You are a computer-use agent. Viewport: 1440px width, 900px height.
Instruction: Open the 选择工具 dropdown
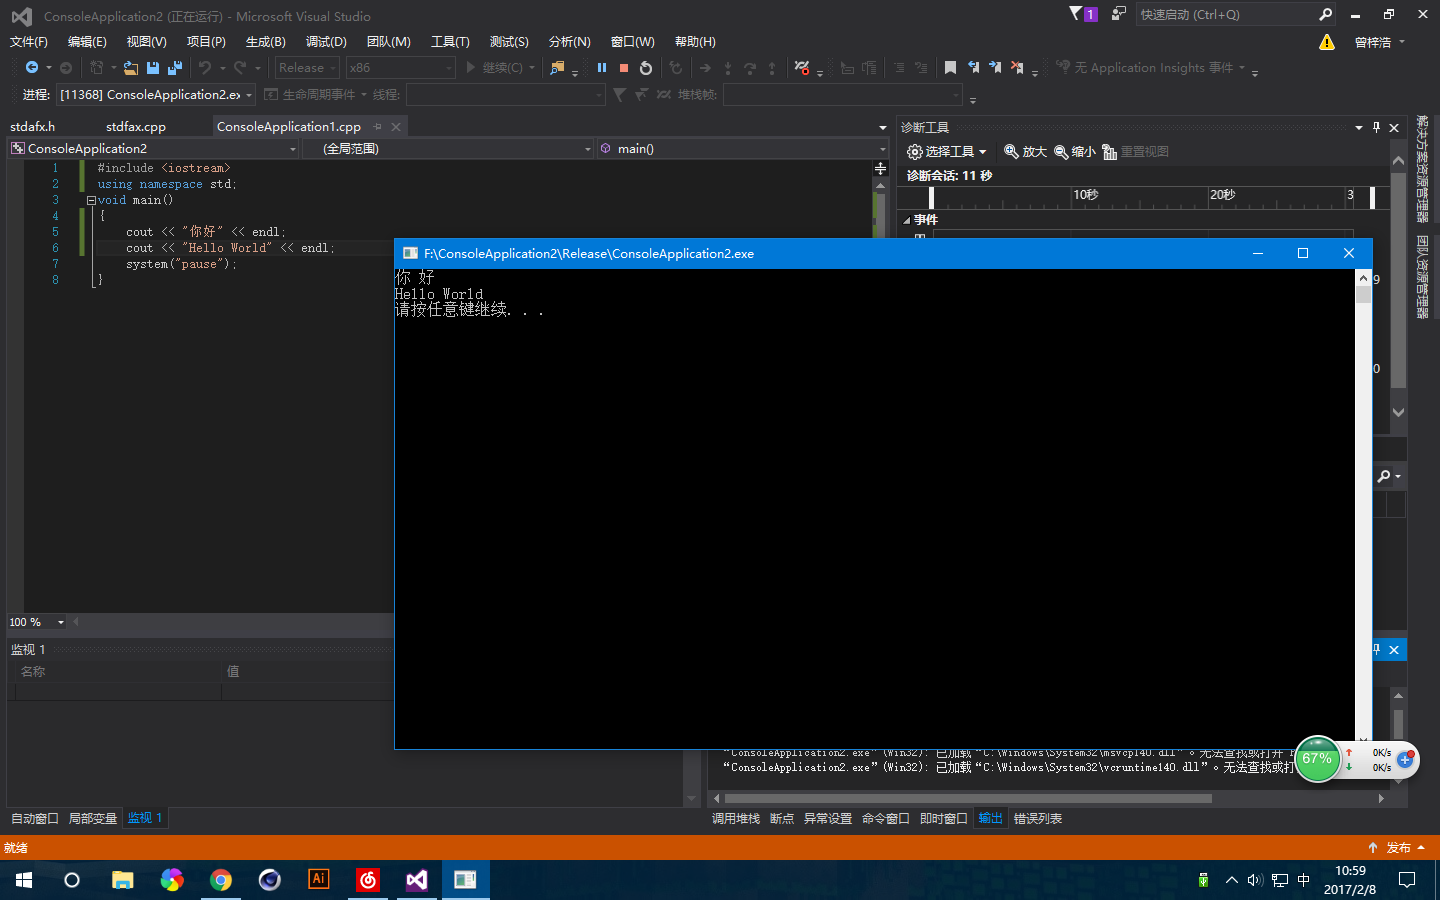click(x=947, y=152)
